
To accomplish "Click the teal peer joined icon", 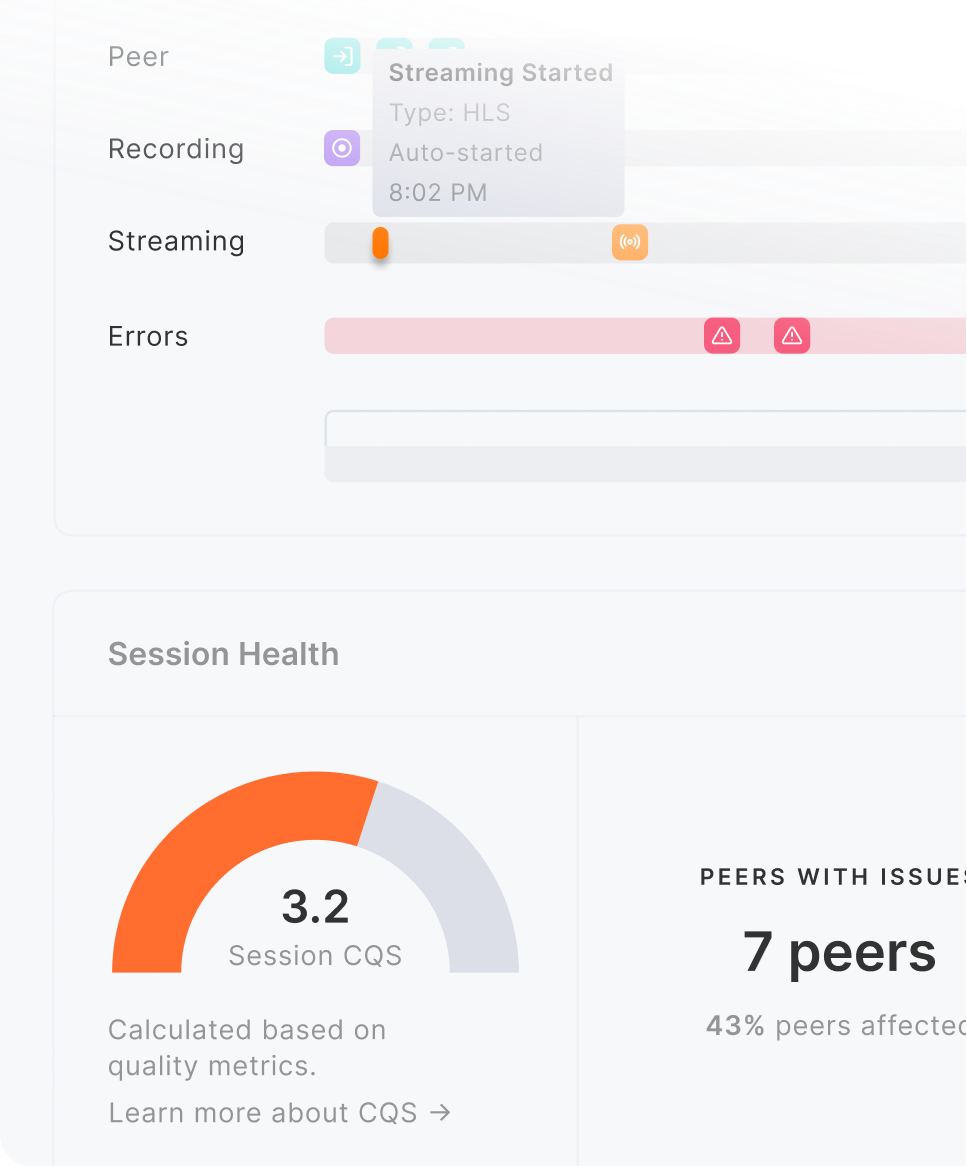I will [342, 56].
